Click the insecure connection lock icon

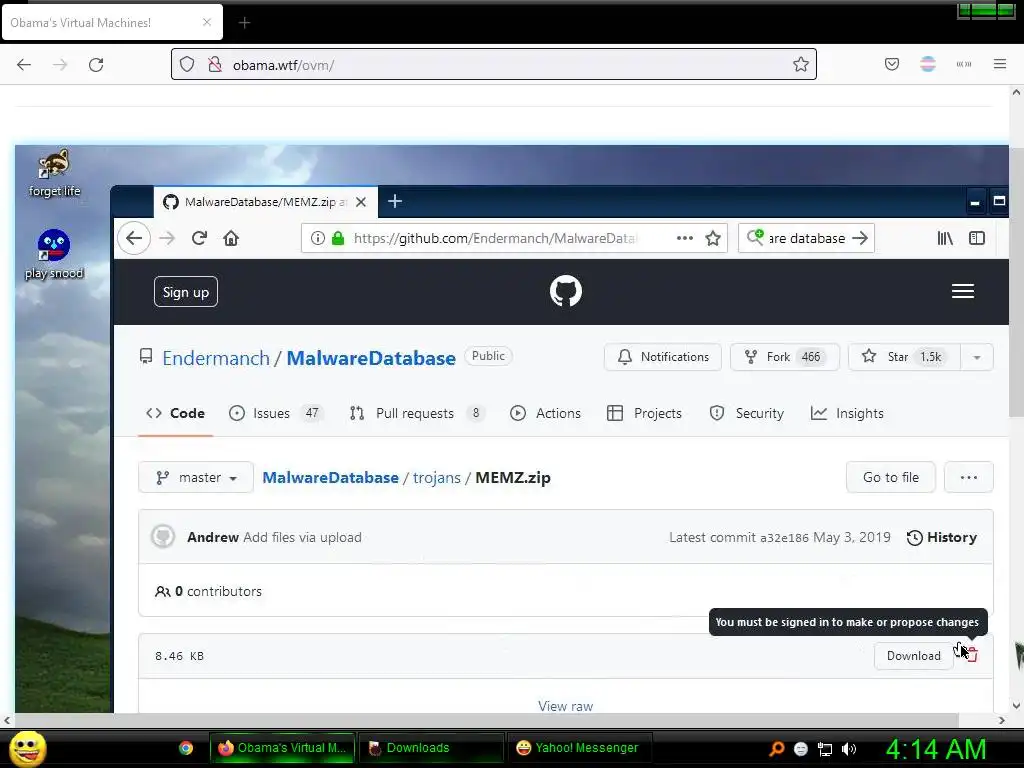pyautogui.click(x=214, y=64)
